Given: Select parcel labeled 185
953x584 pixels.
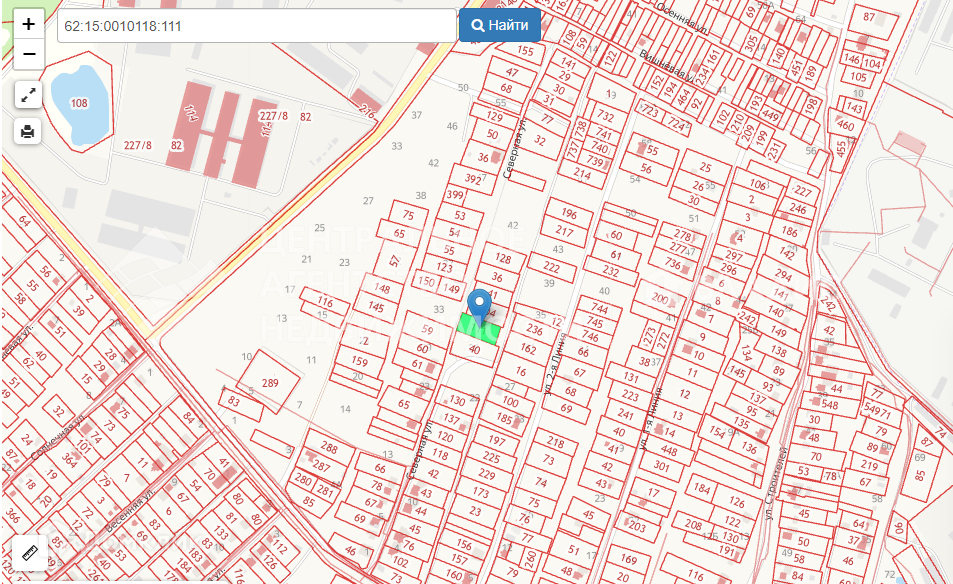Looking at the screenshot, I should (x=504, y=417).
